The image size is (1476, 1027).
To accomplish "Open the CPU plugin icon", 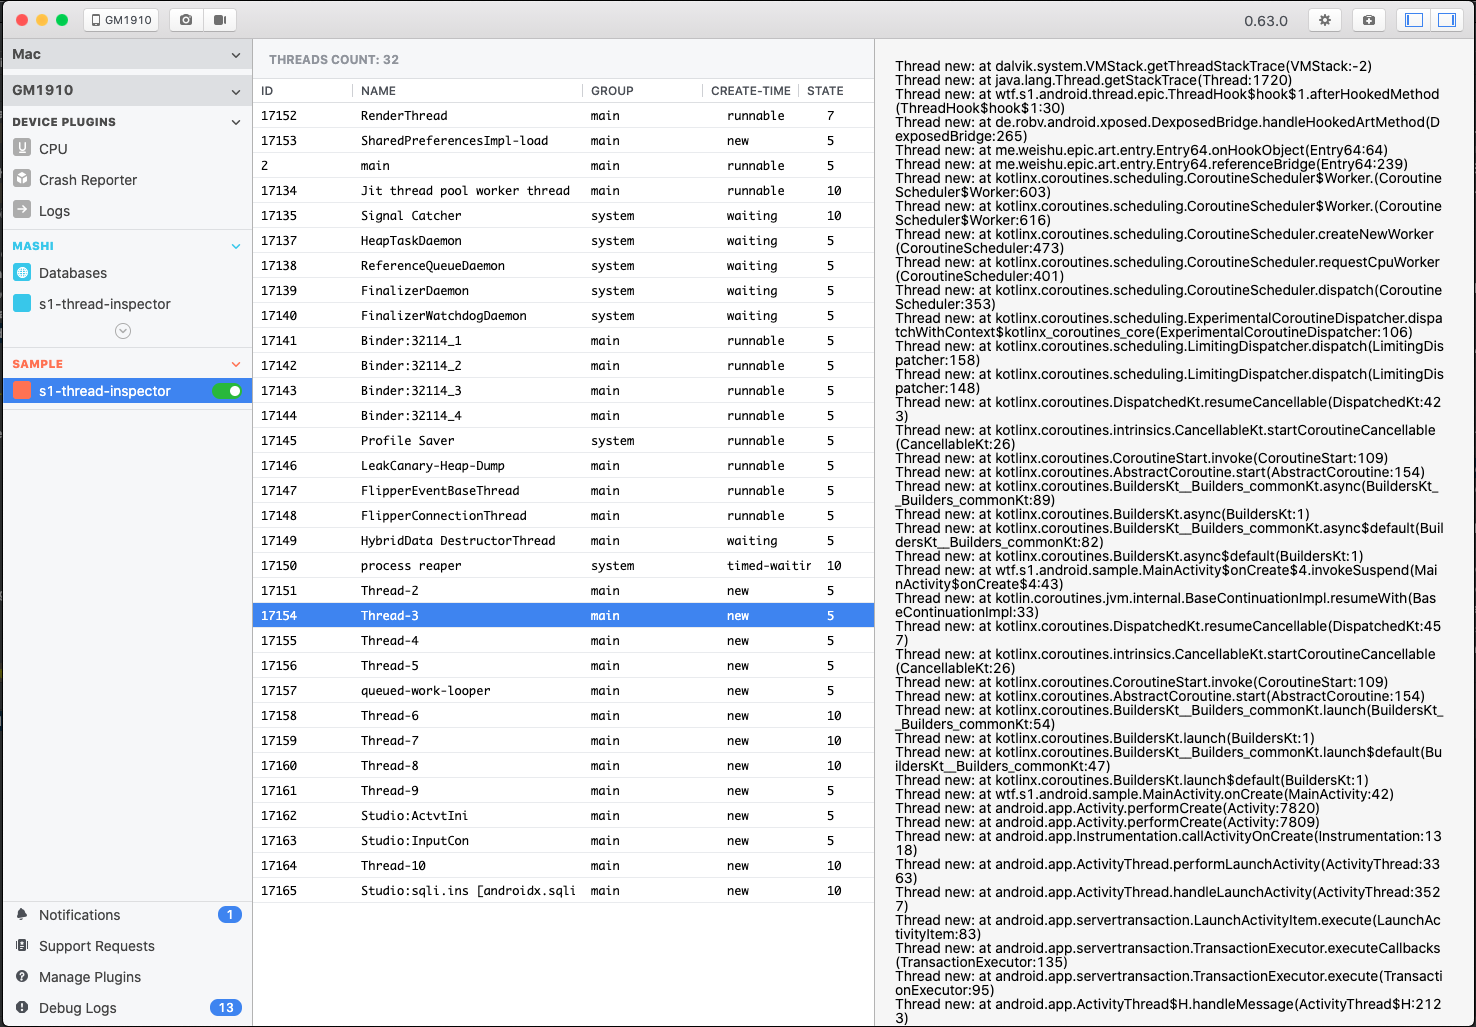I will coord(22,148).
